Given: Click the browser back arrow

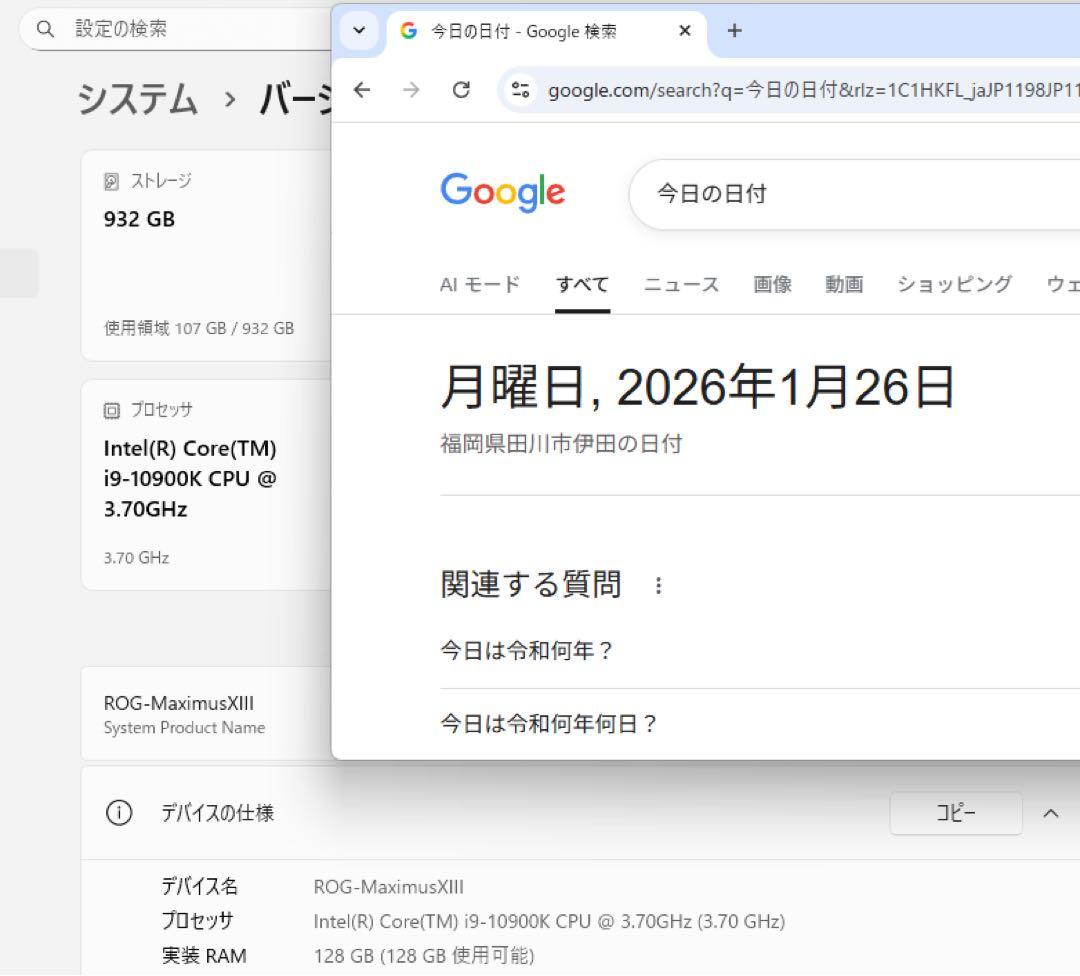Looking at the screenshot, I should (361, 89).
